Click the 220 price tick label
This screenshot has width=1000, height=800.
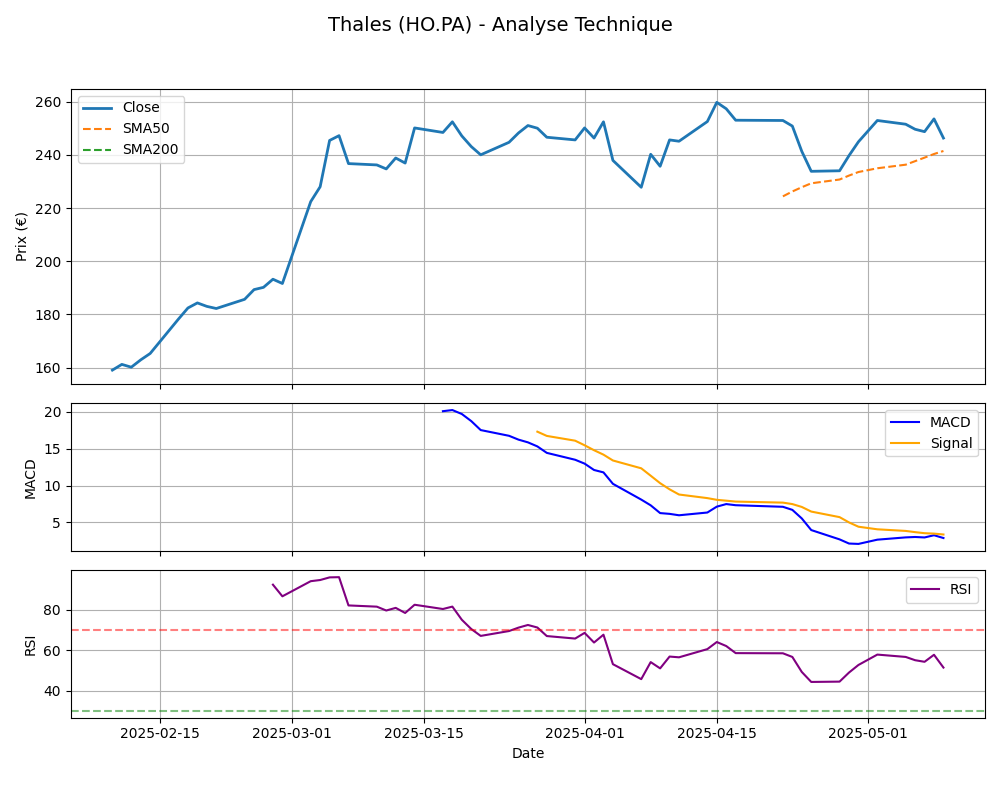point(50,209)
